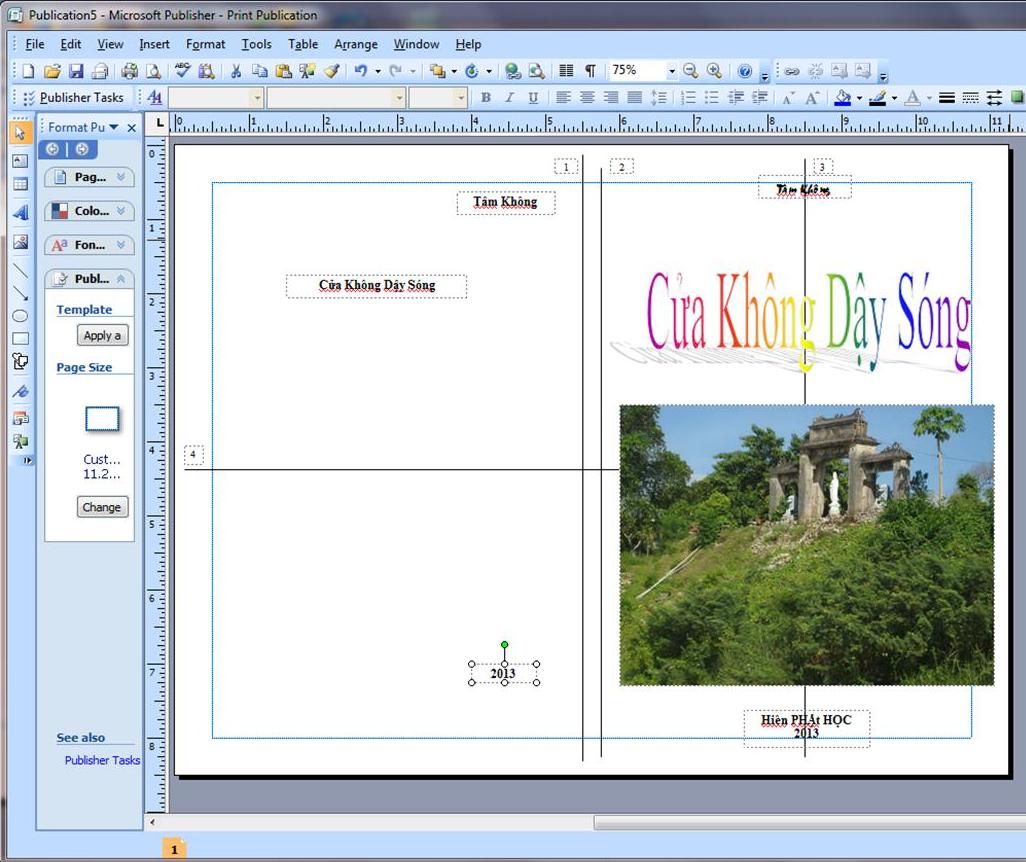1026x862 pixels.
Task: Click the Apply a Template button
Action: [103, 335]
